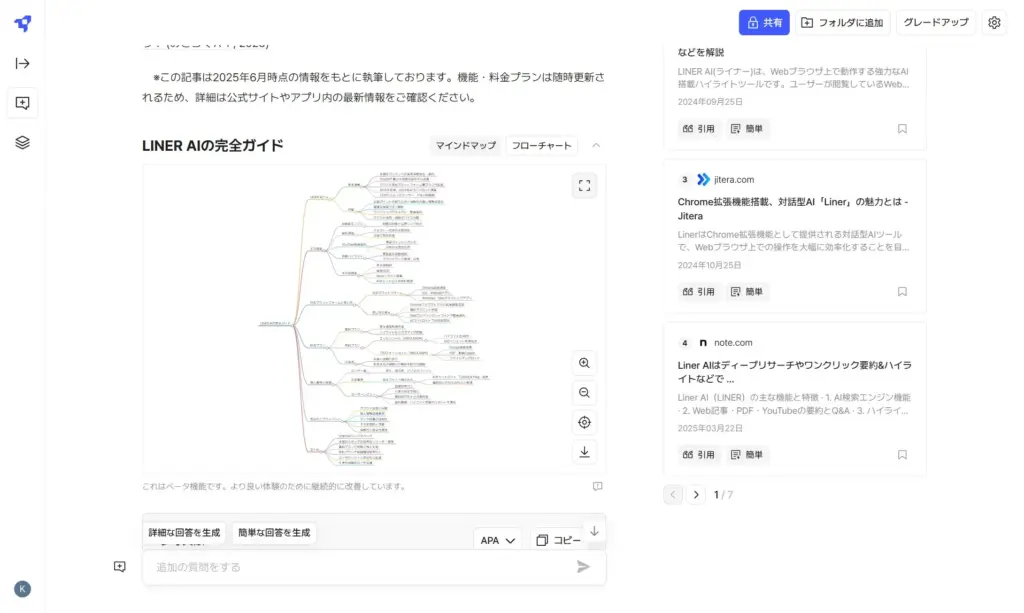
Task: Jump to bottom with down arrow
Action: [x=594, y=531]
